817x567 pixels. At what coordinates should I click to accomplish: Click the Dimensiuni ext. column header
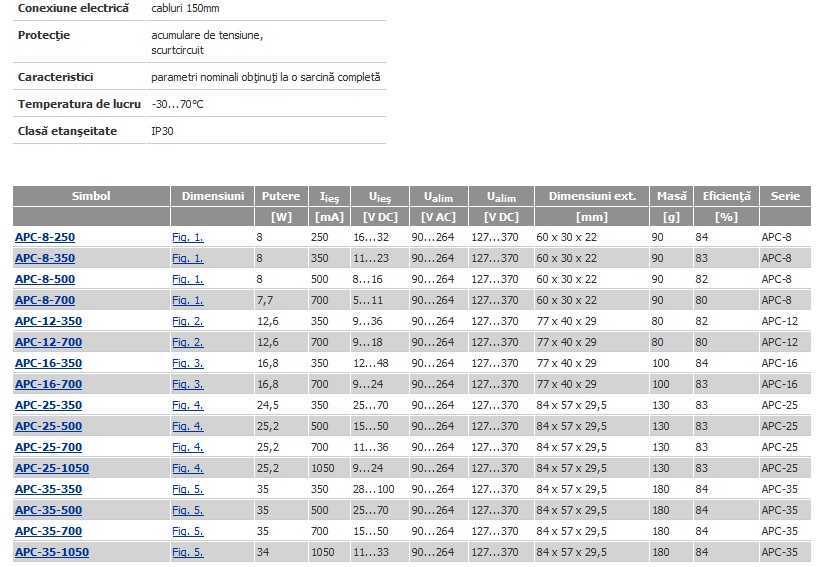click(x=592, y=196)
